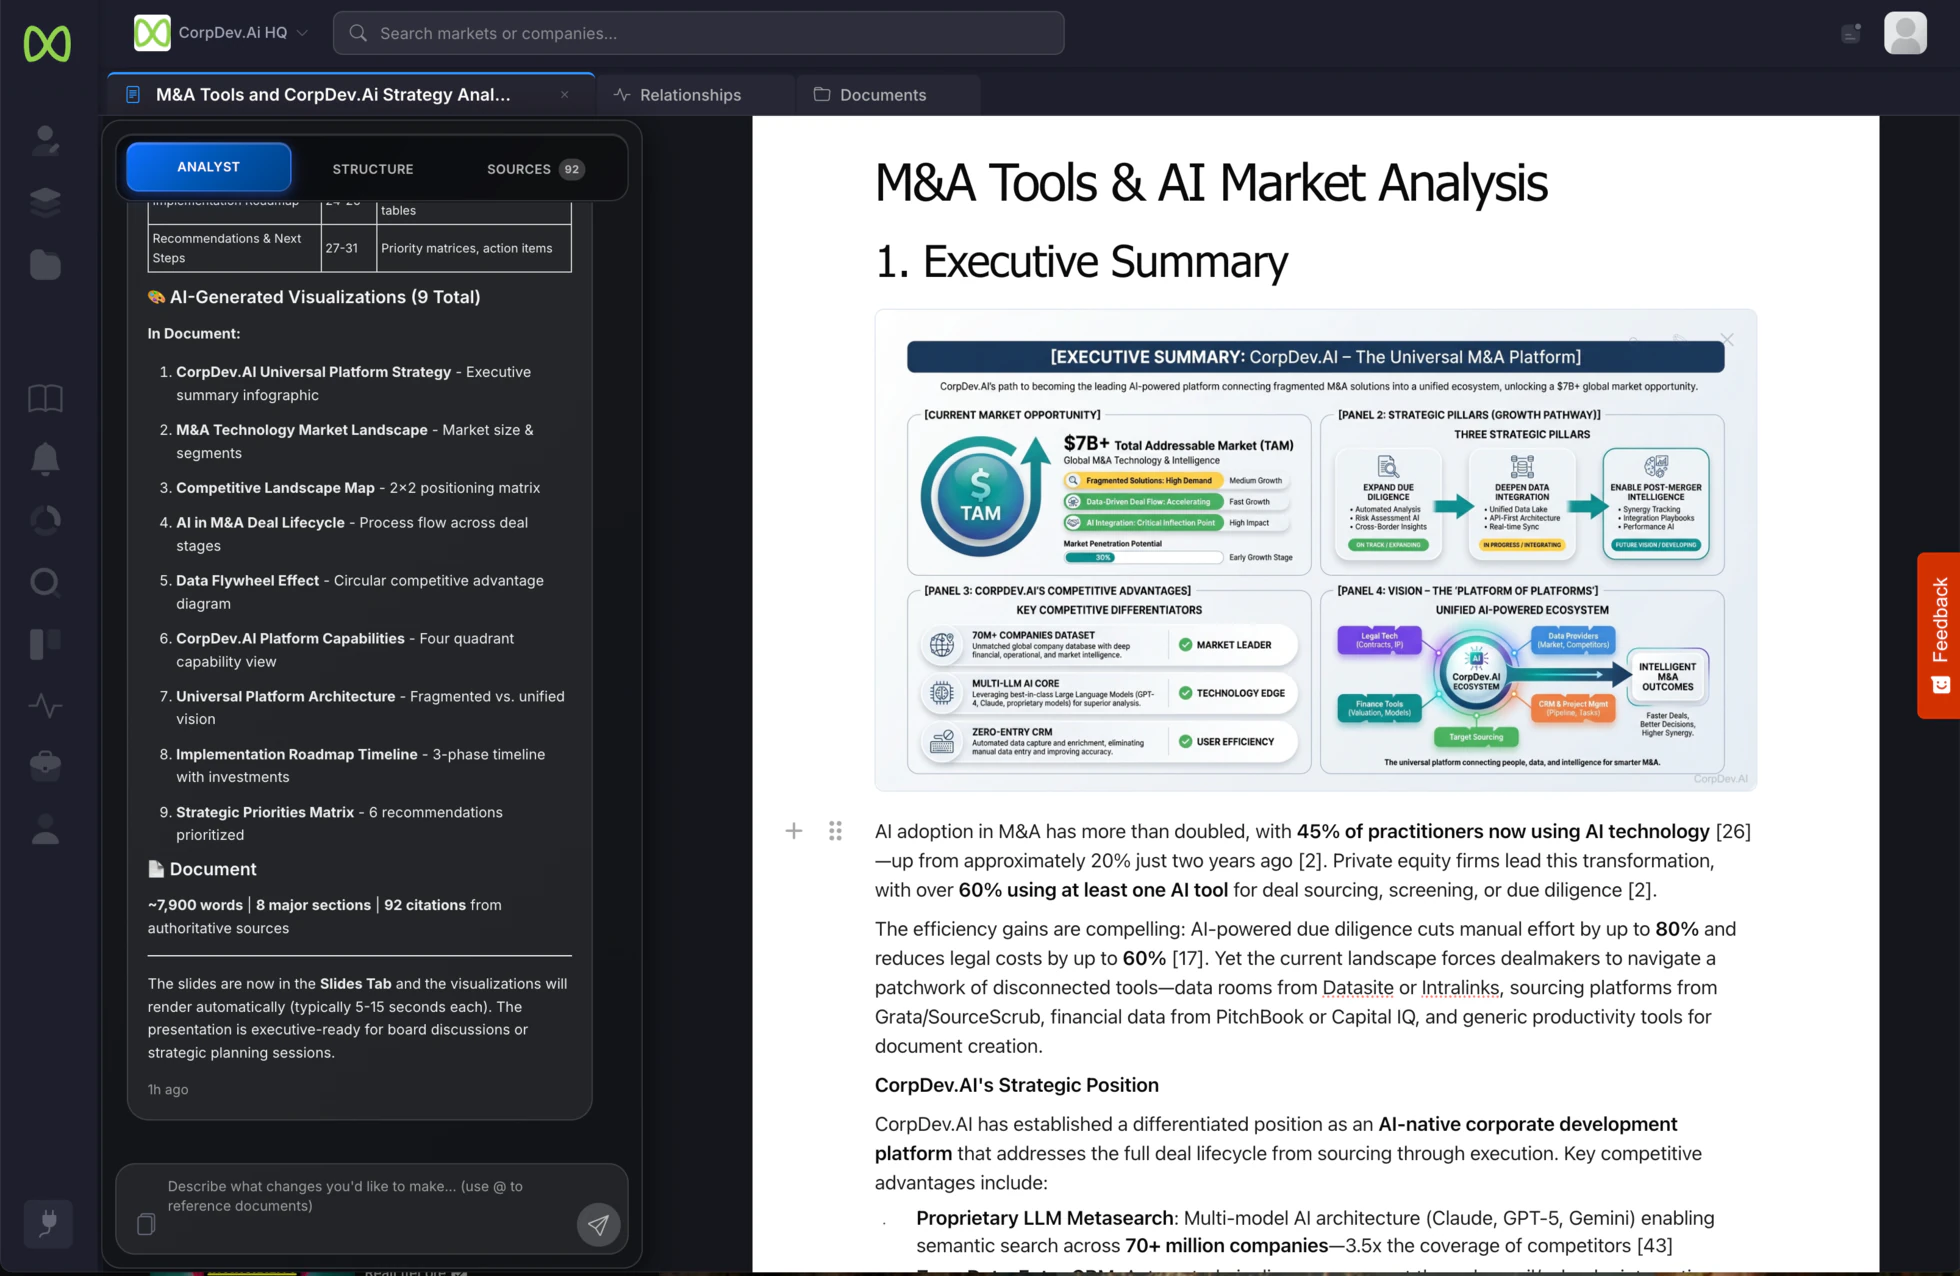Screen dimensions: 1960x1276
Task: Open citation [26]
Action: [x=1733, y=832]
